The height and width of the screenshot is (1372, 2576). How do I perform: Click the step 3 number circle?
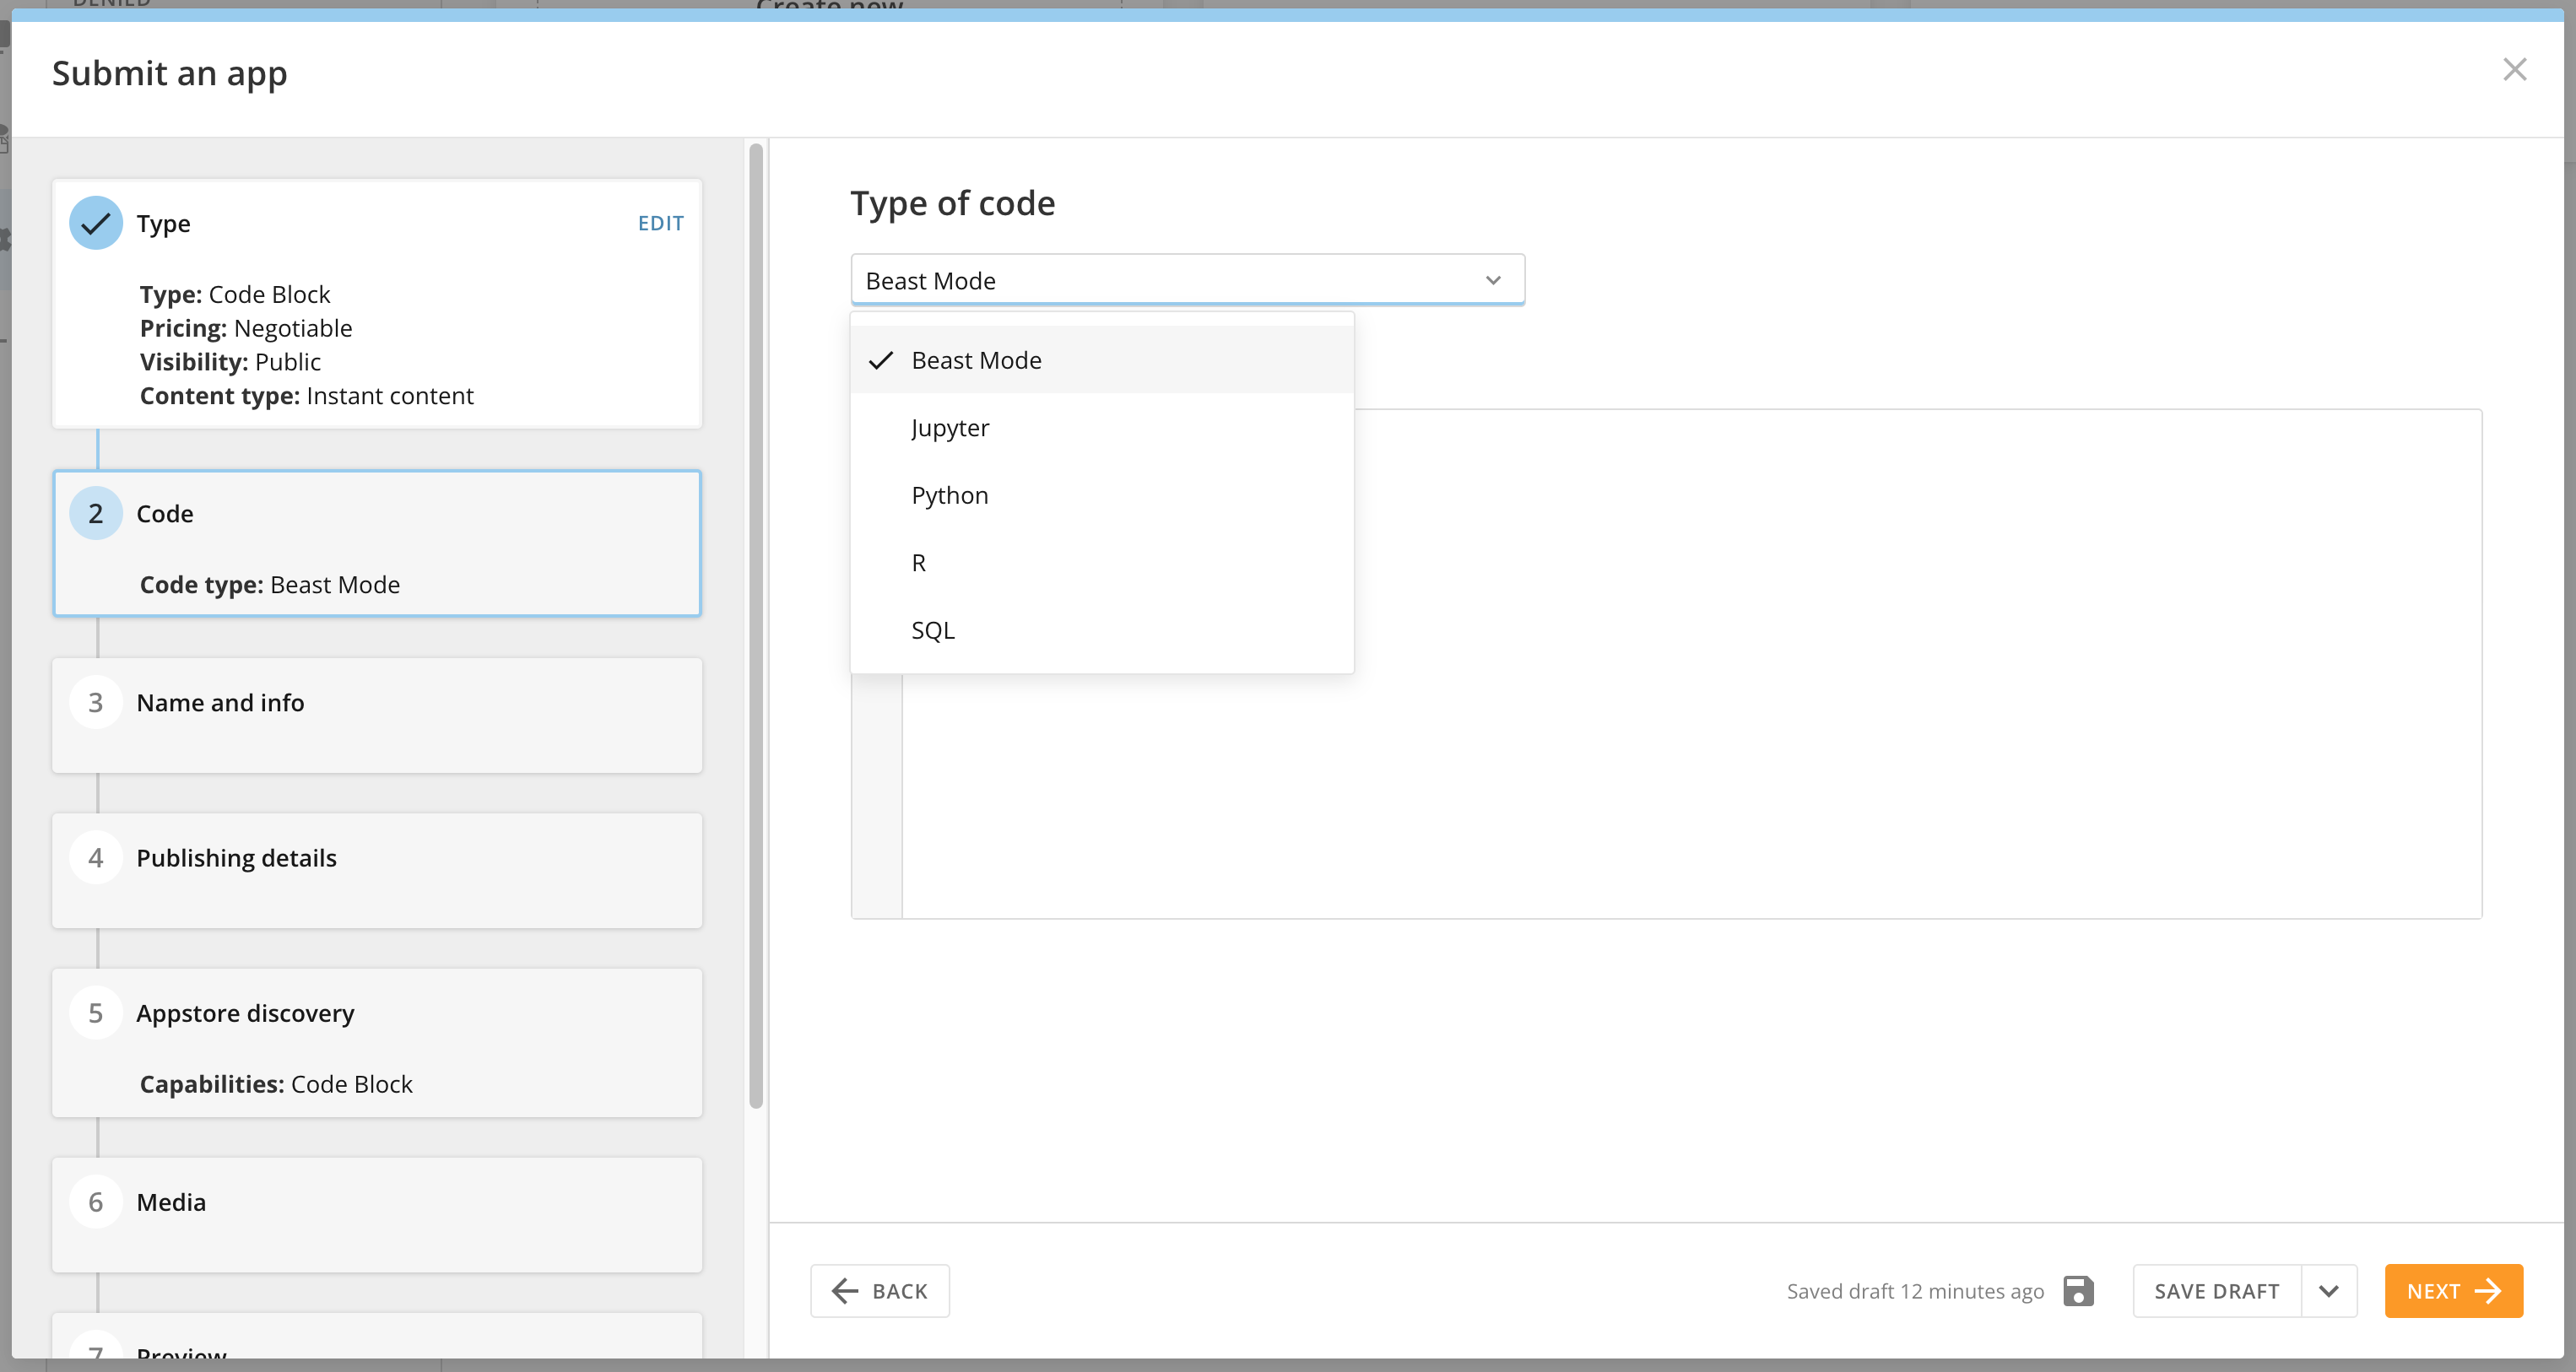click(95, 702)
